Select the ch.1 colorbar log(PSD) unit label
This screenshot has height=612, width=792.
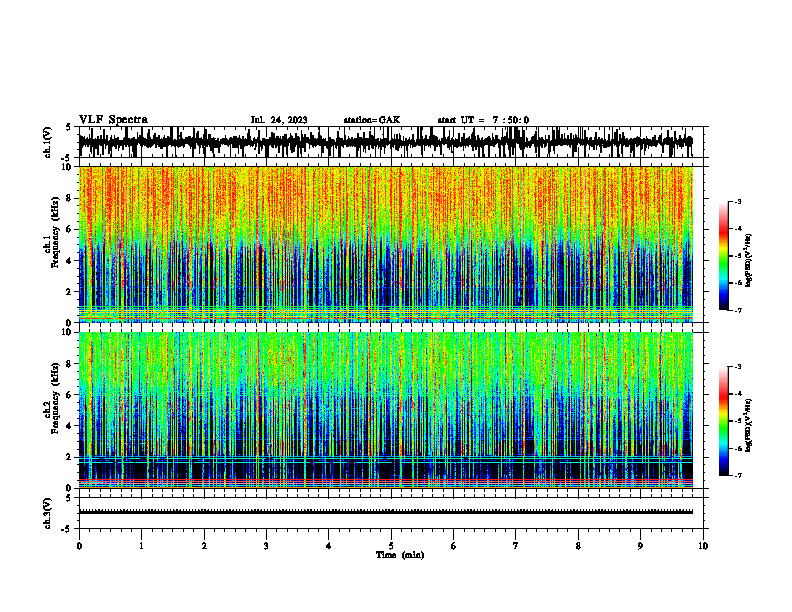[x=749, y=260]
